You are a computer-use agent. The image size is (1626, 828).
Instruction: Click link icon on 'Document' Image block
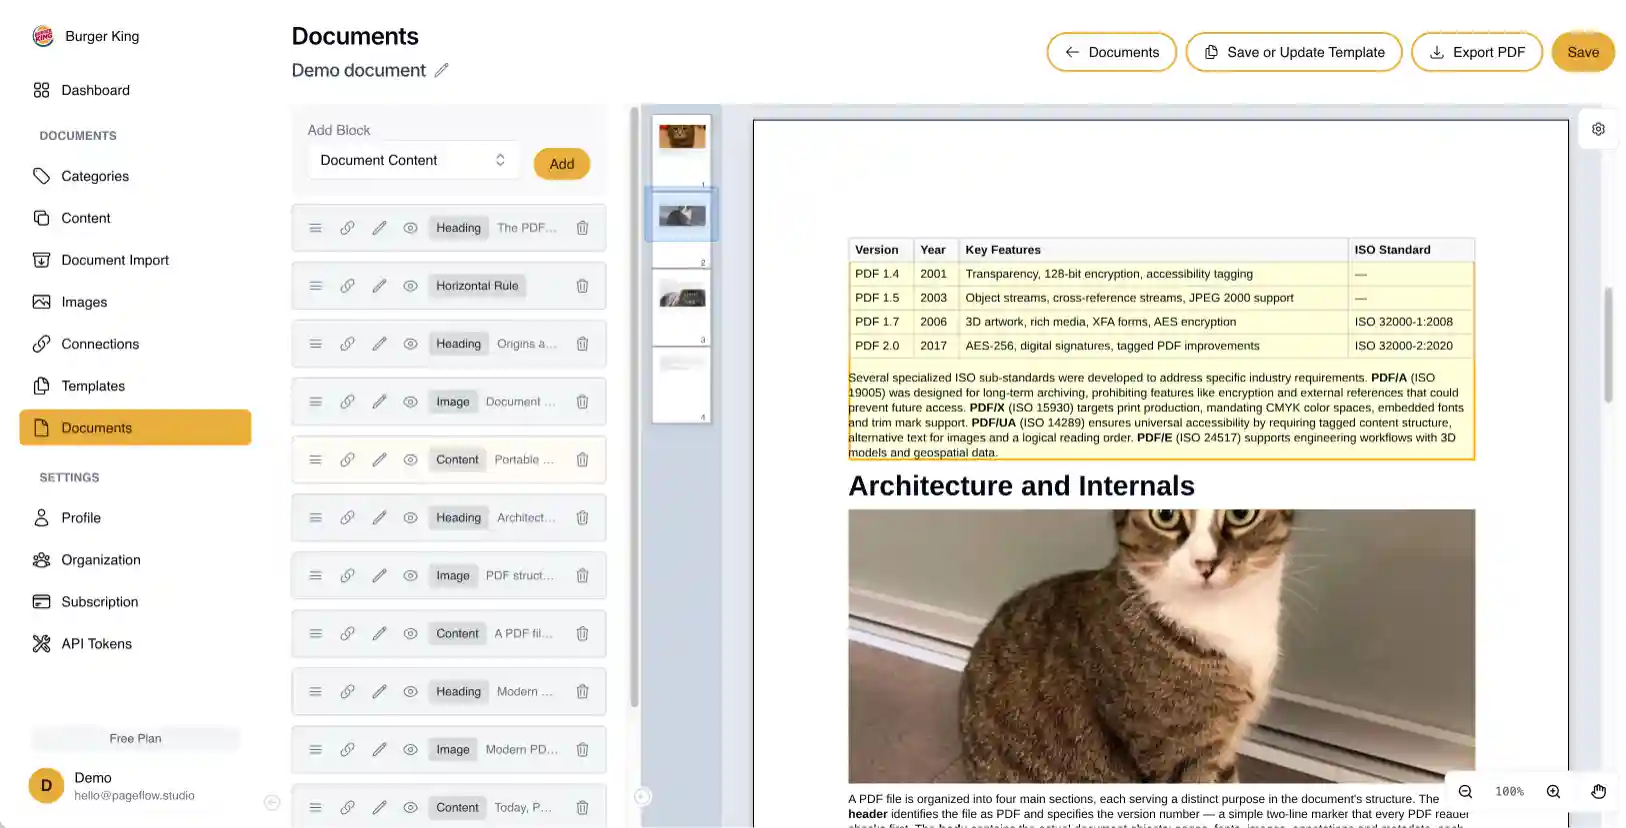(x=347, y=402)
